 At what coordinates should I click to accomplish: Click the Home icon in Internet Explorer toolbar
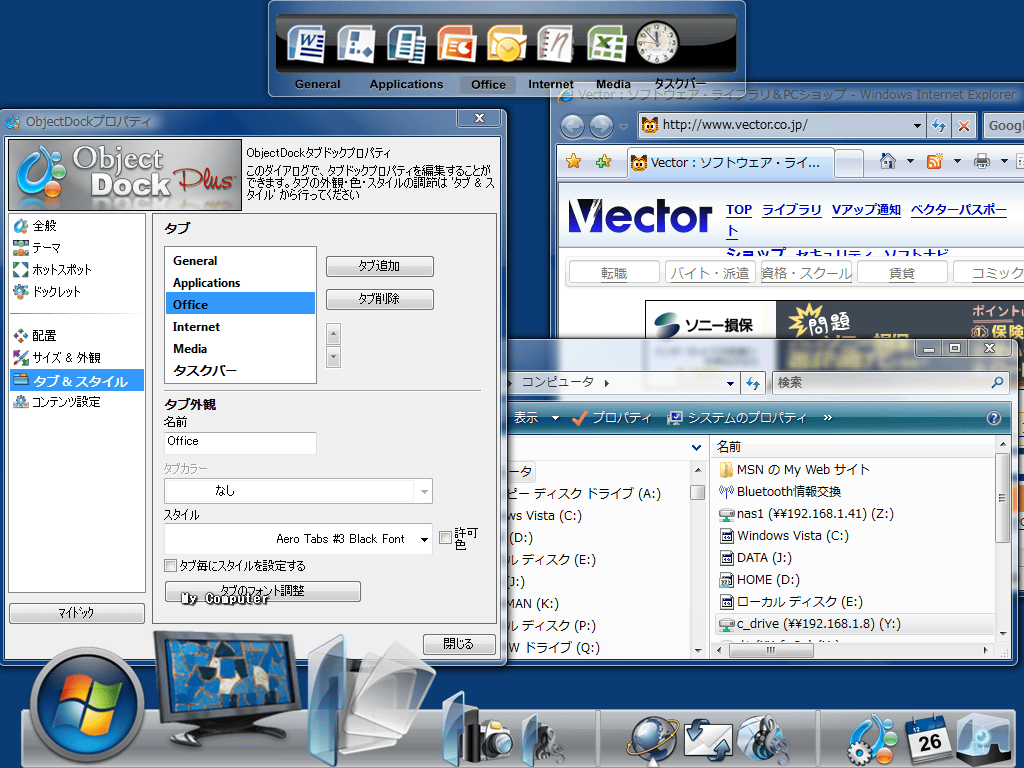pyautogui.click(x=888, y=161)
